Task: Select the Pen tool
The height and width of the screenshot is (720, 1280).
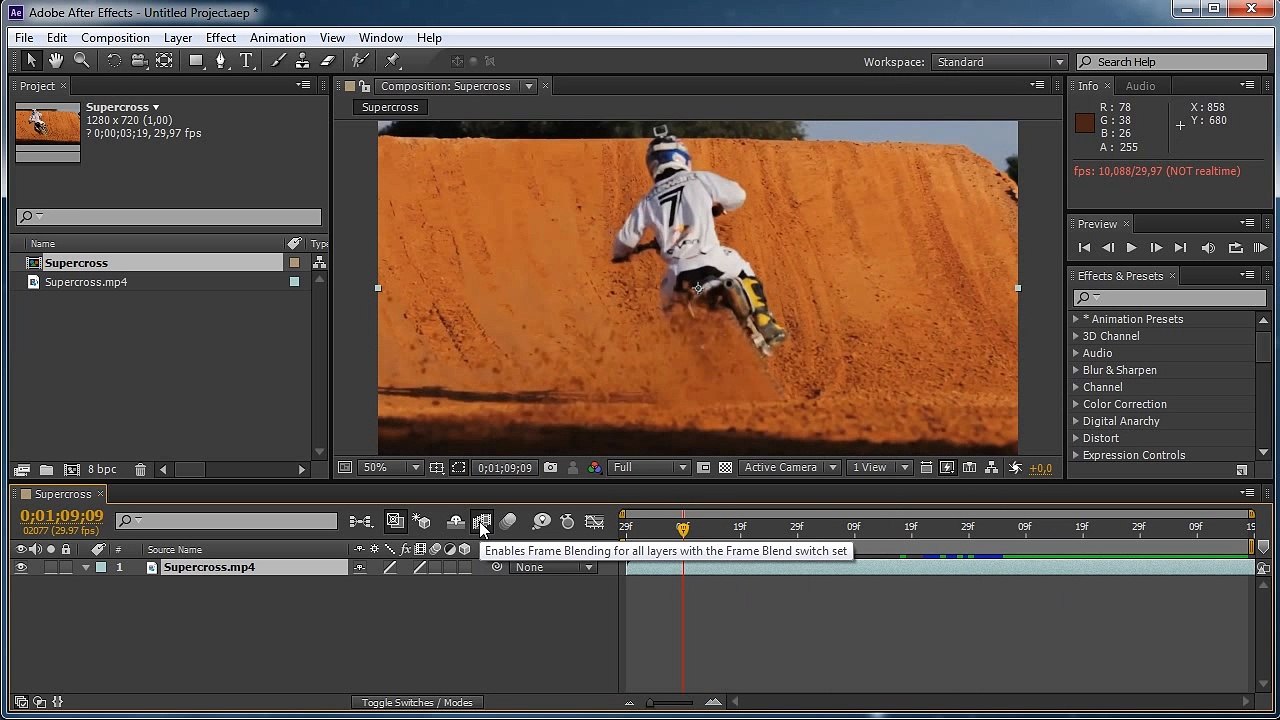Action: coord(221,61)
